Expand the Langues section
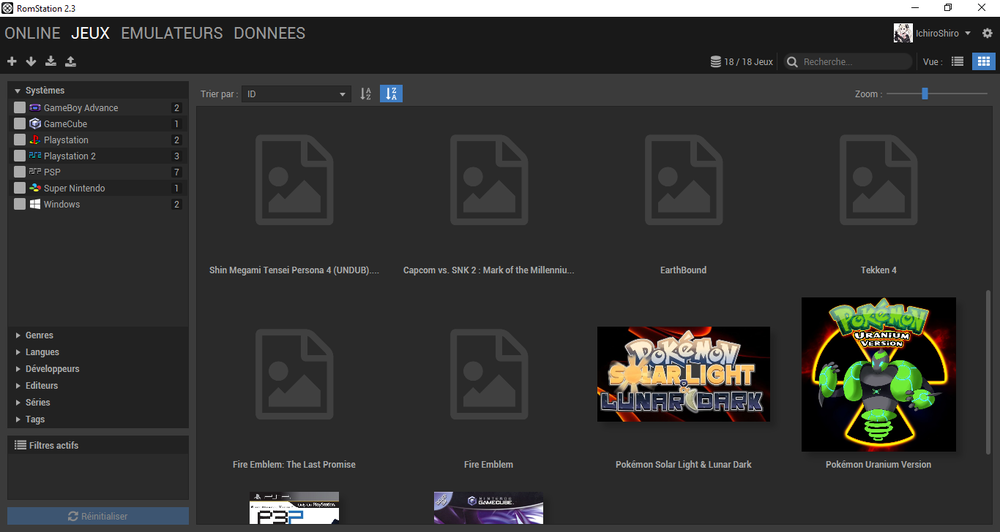 [x=18, y=352]
